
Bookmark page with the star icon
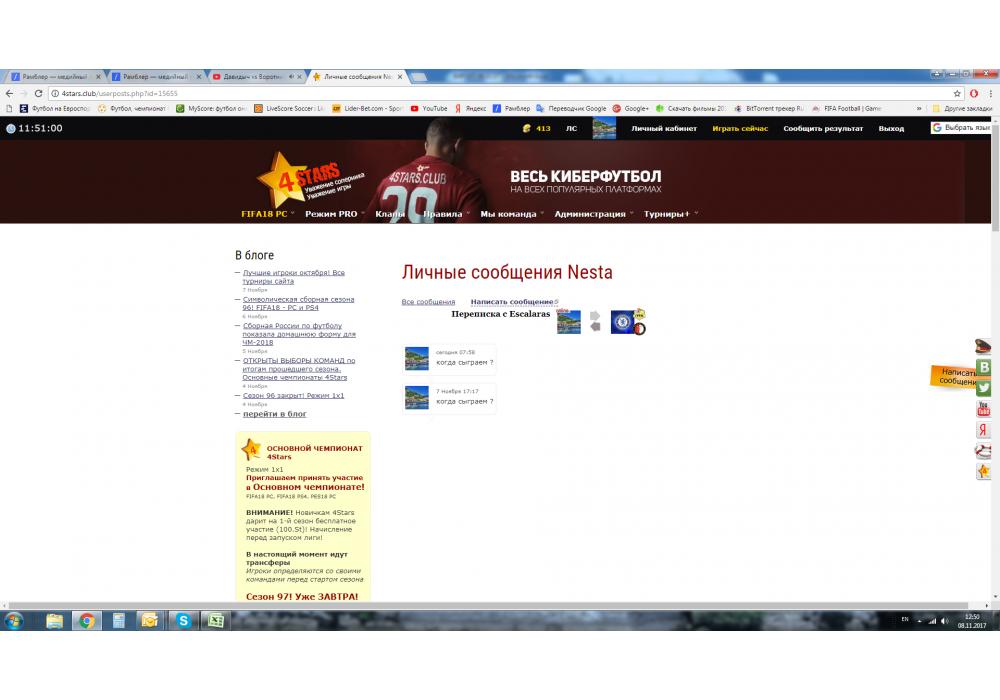957,93
